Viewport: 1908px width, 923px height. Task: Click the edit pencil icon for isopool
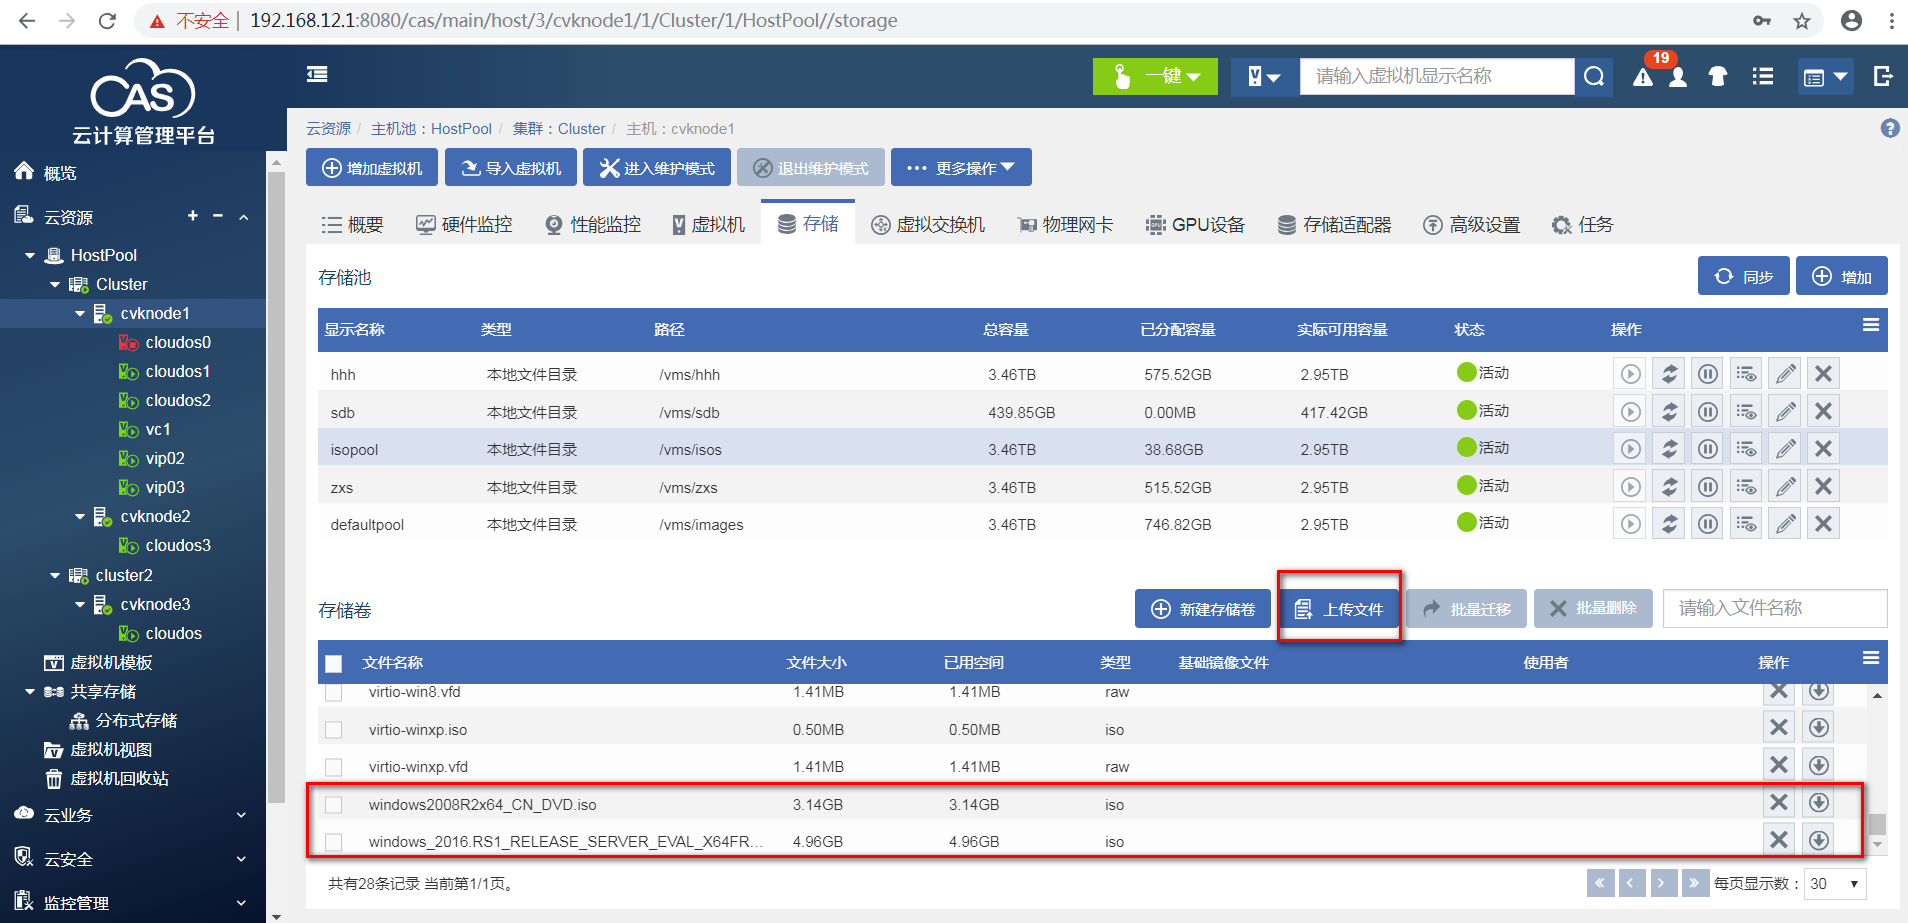1785,449
